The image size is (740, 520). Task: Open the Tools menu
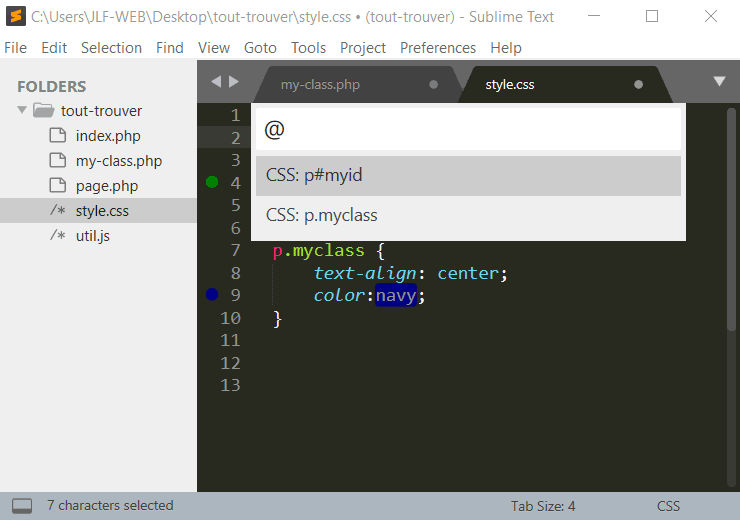(x=308, y=48)
